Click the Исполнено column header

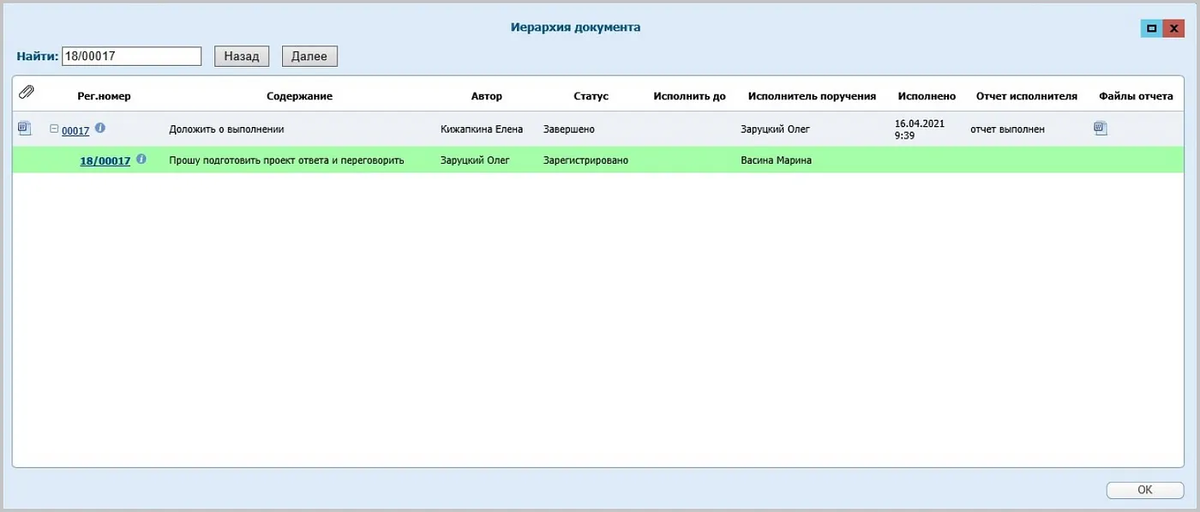tap(927, 96)
